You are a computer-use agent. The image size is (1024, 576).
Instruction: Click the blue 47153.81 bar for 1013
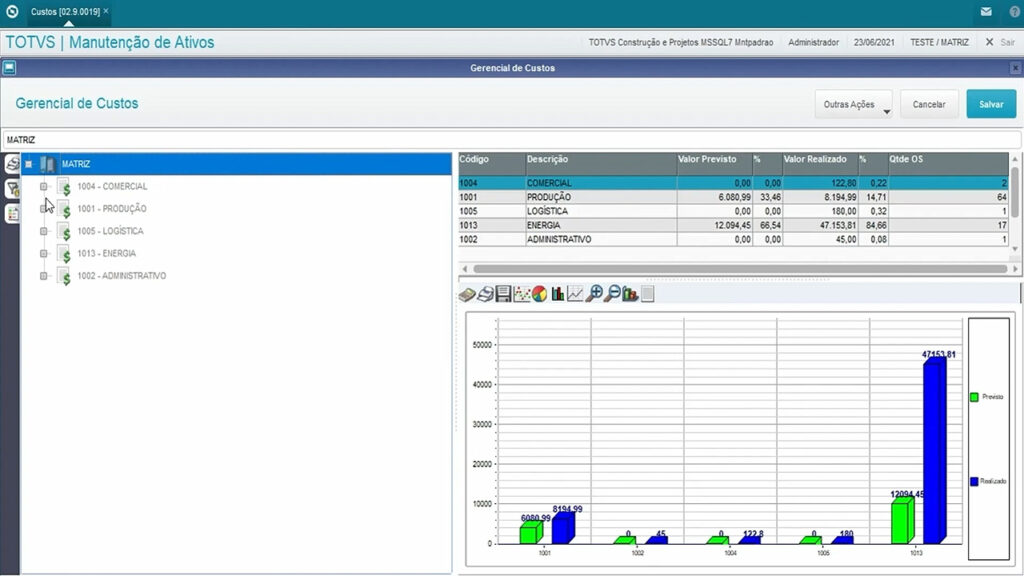pos(935,451)
